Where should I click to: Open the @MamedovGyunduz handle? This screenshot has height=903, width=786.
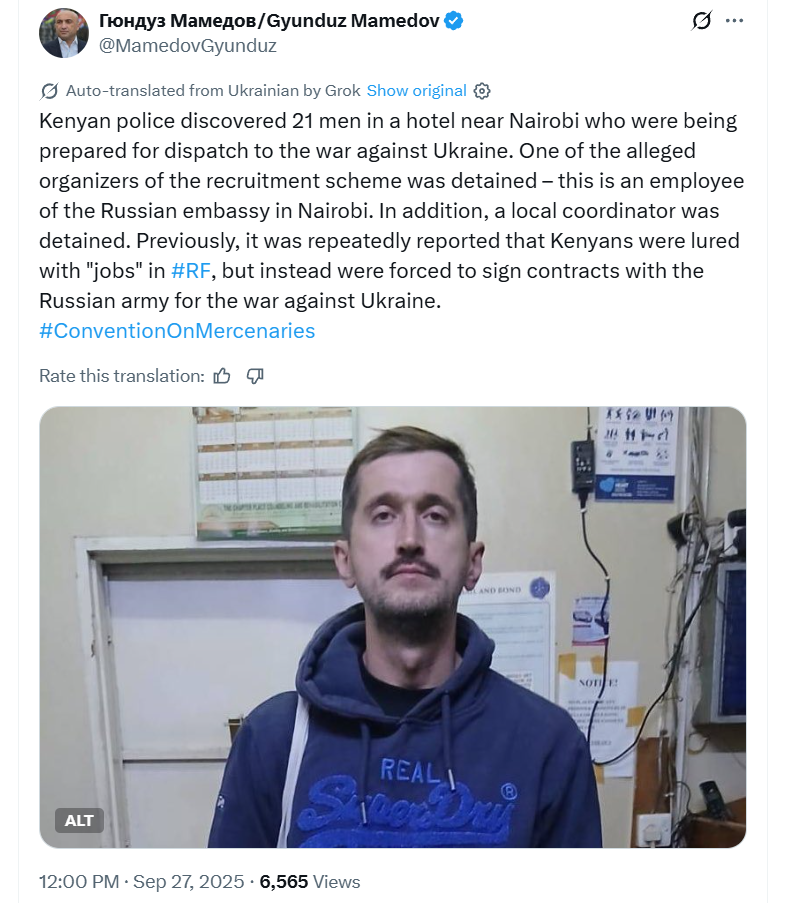click(x=188, y=45)
